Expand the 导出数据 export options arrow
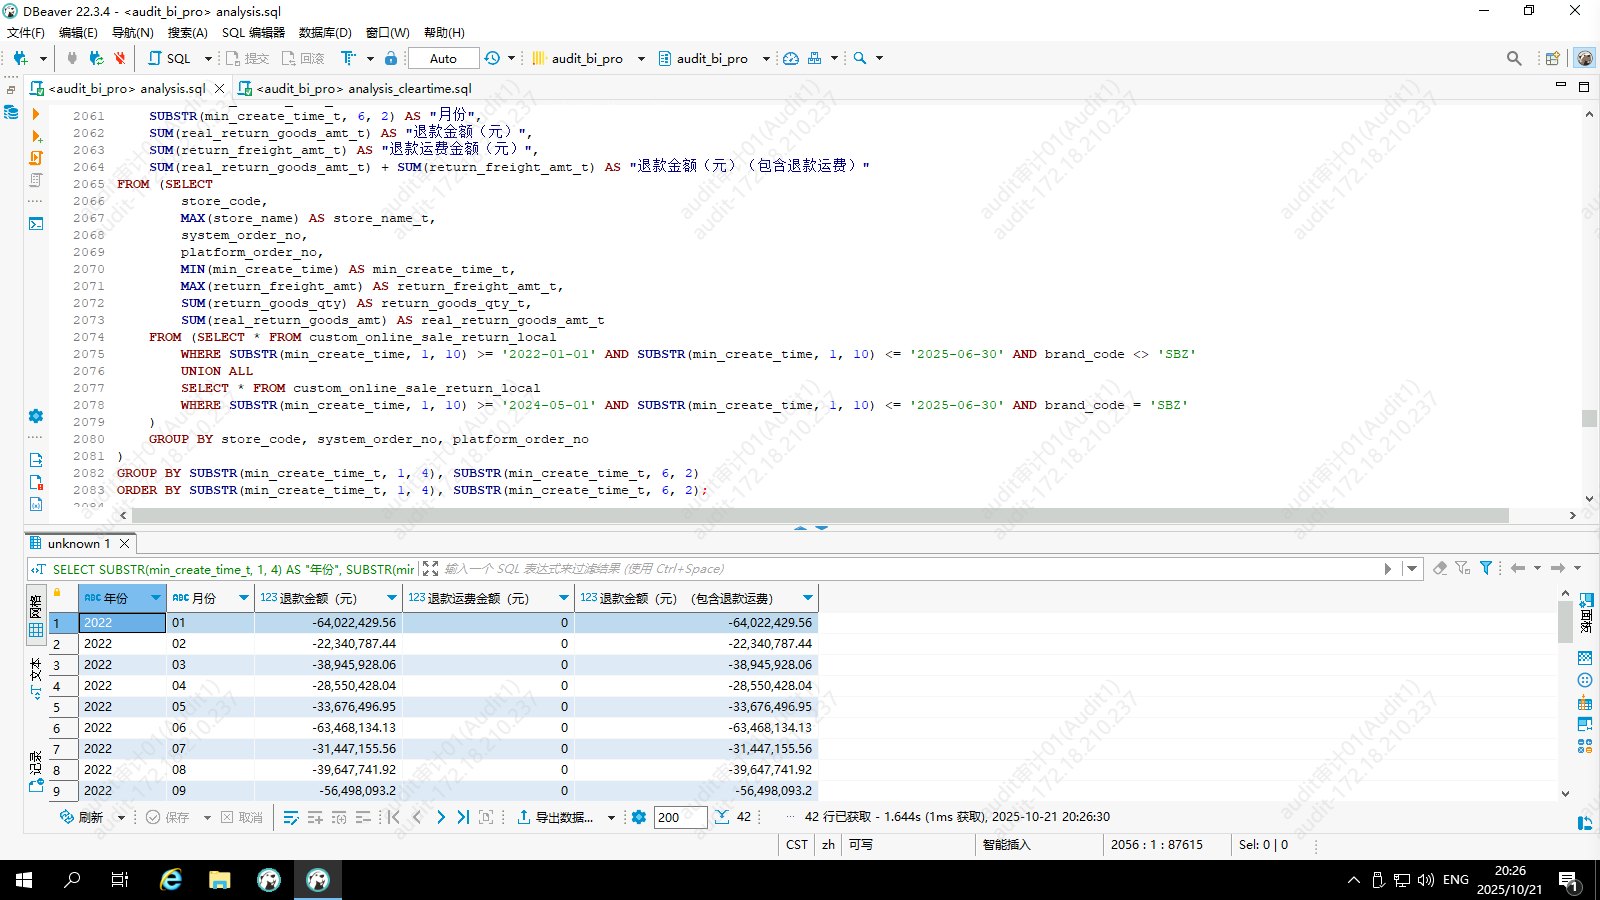 (x=611, y=818)
